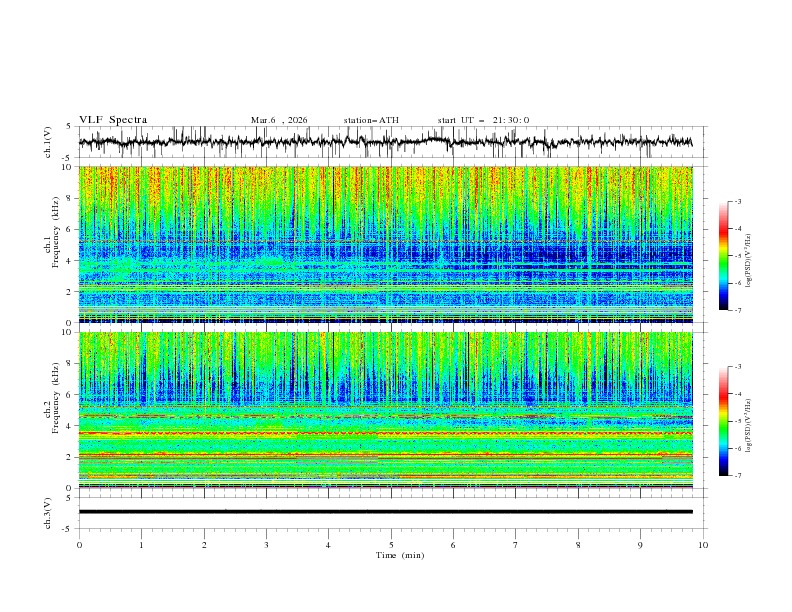This screenshot has width=792, height=612.
Task: Click the time axis tick label "9"
Action: (x=640, y=545)
